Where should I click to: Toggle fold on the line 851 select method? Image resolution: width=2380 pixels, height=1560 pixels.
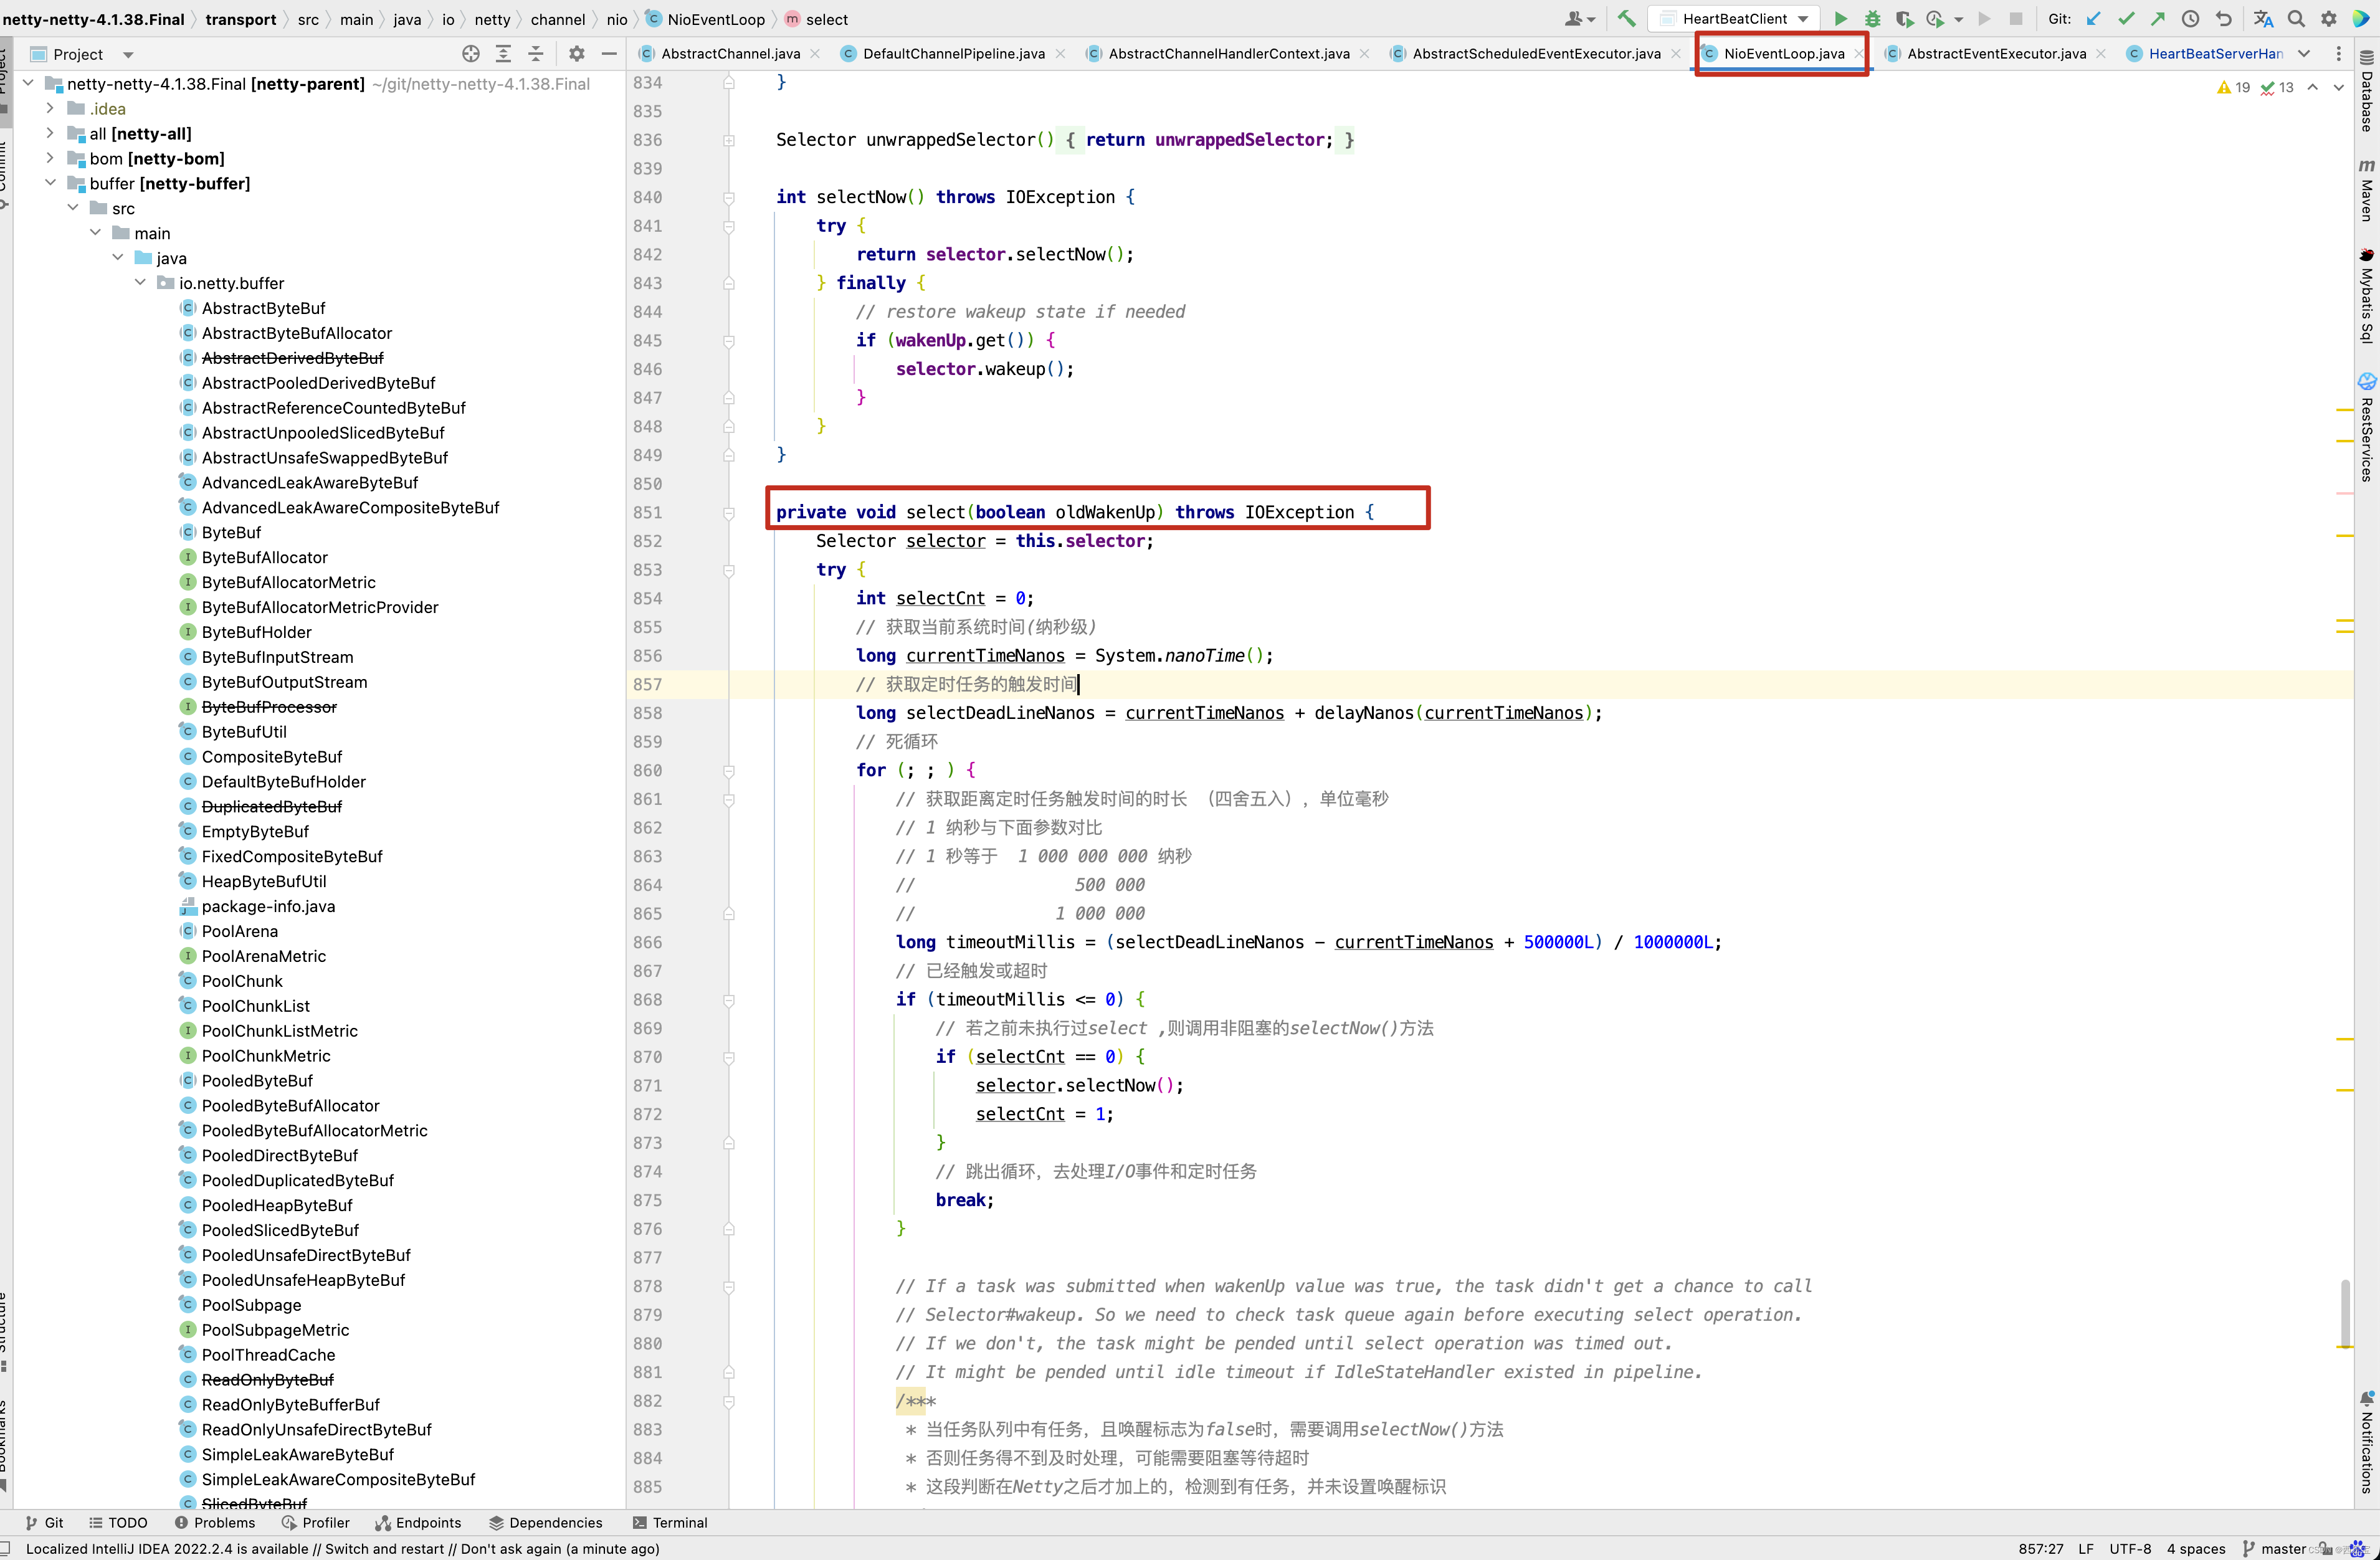point(729,513)
